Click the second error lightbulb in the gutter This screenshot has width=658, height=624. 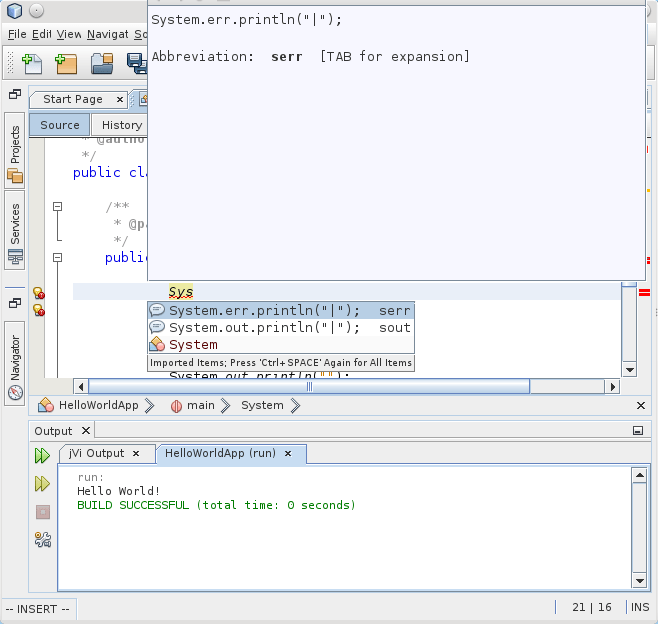pos(39,310)
